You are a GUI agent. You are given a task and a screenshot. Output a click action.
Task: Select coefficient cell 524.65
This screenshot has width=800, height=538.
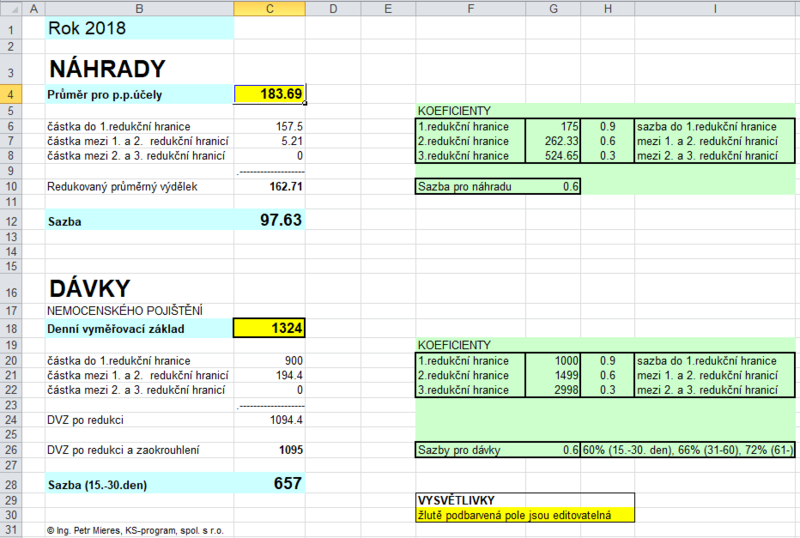click(553, 156)
